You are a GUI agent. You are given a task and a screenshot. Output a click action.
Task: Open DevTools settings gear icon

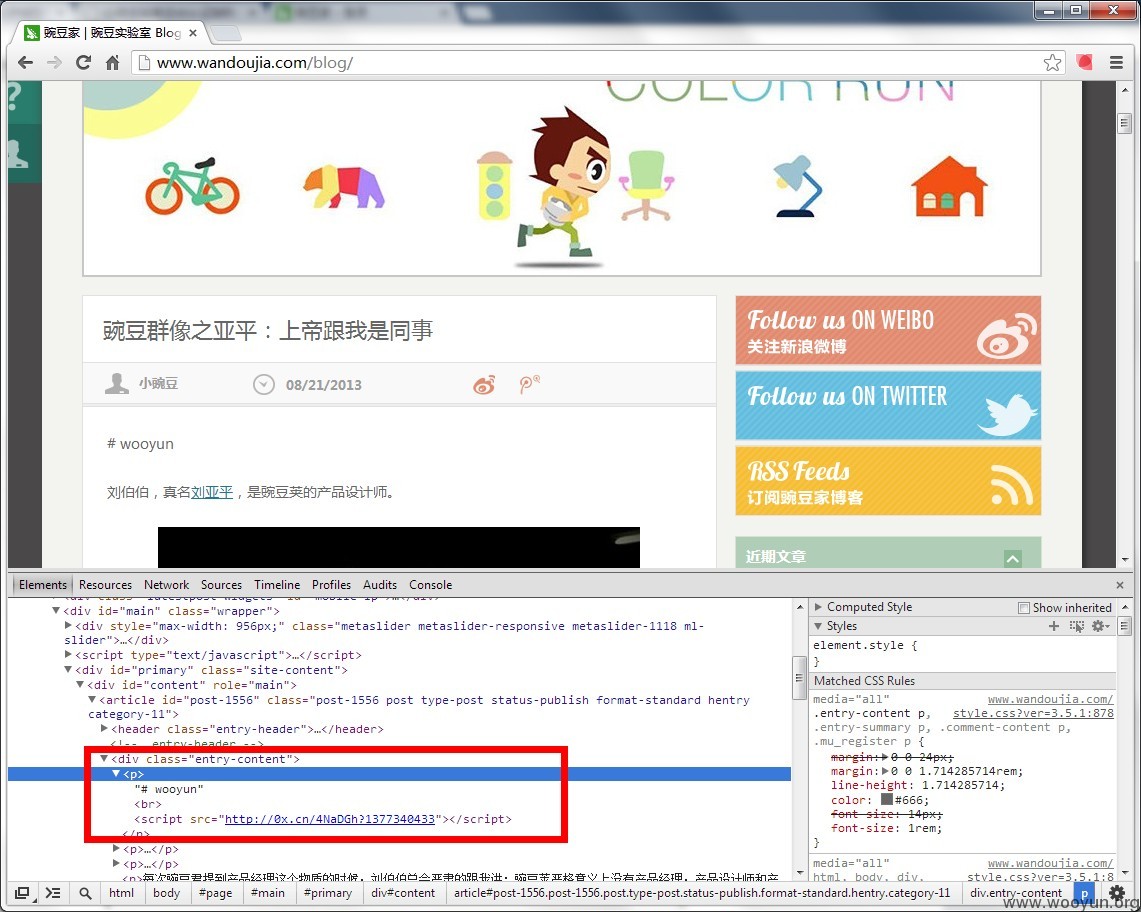(1116, 892)
